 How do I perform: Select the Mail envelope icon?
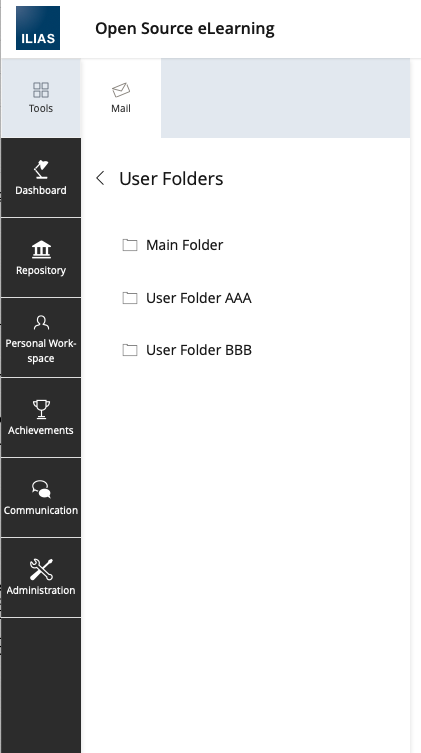pyautogui.click(x=121, y=90)
